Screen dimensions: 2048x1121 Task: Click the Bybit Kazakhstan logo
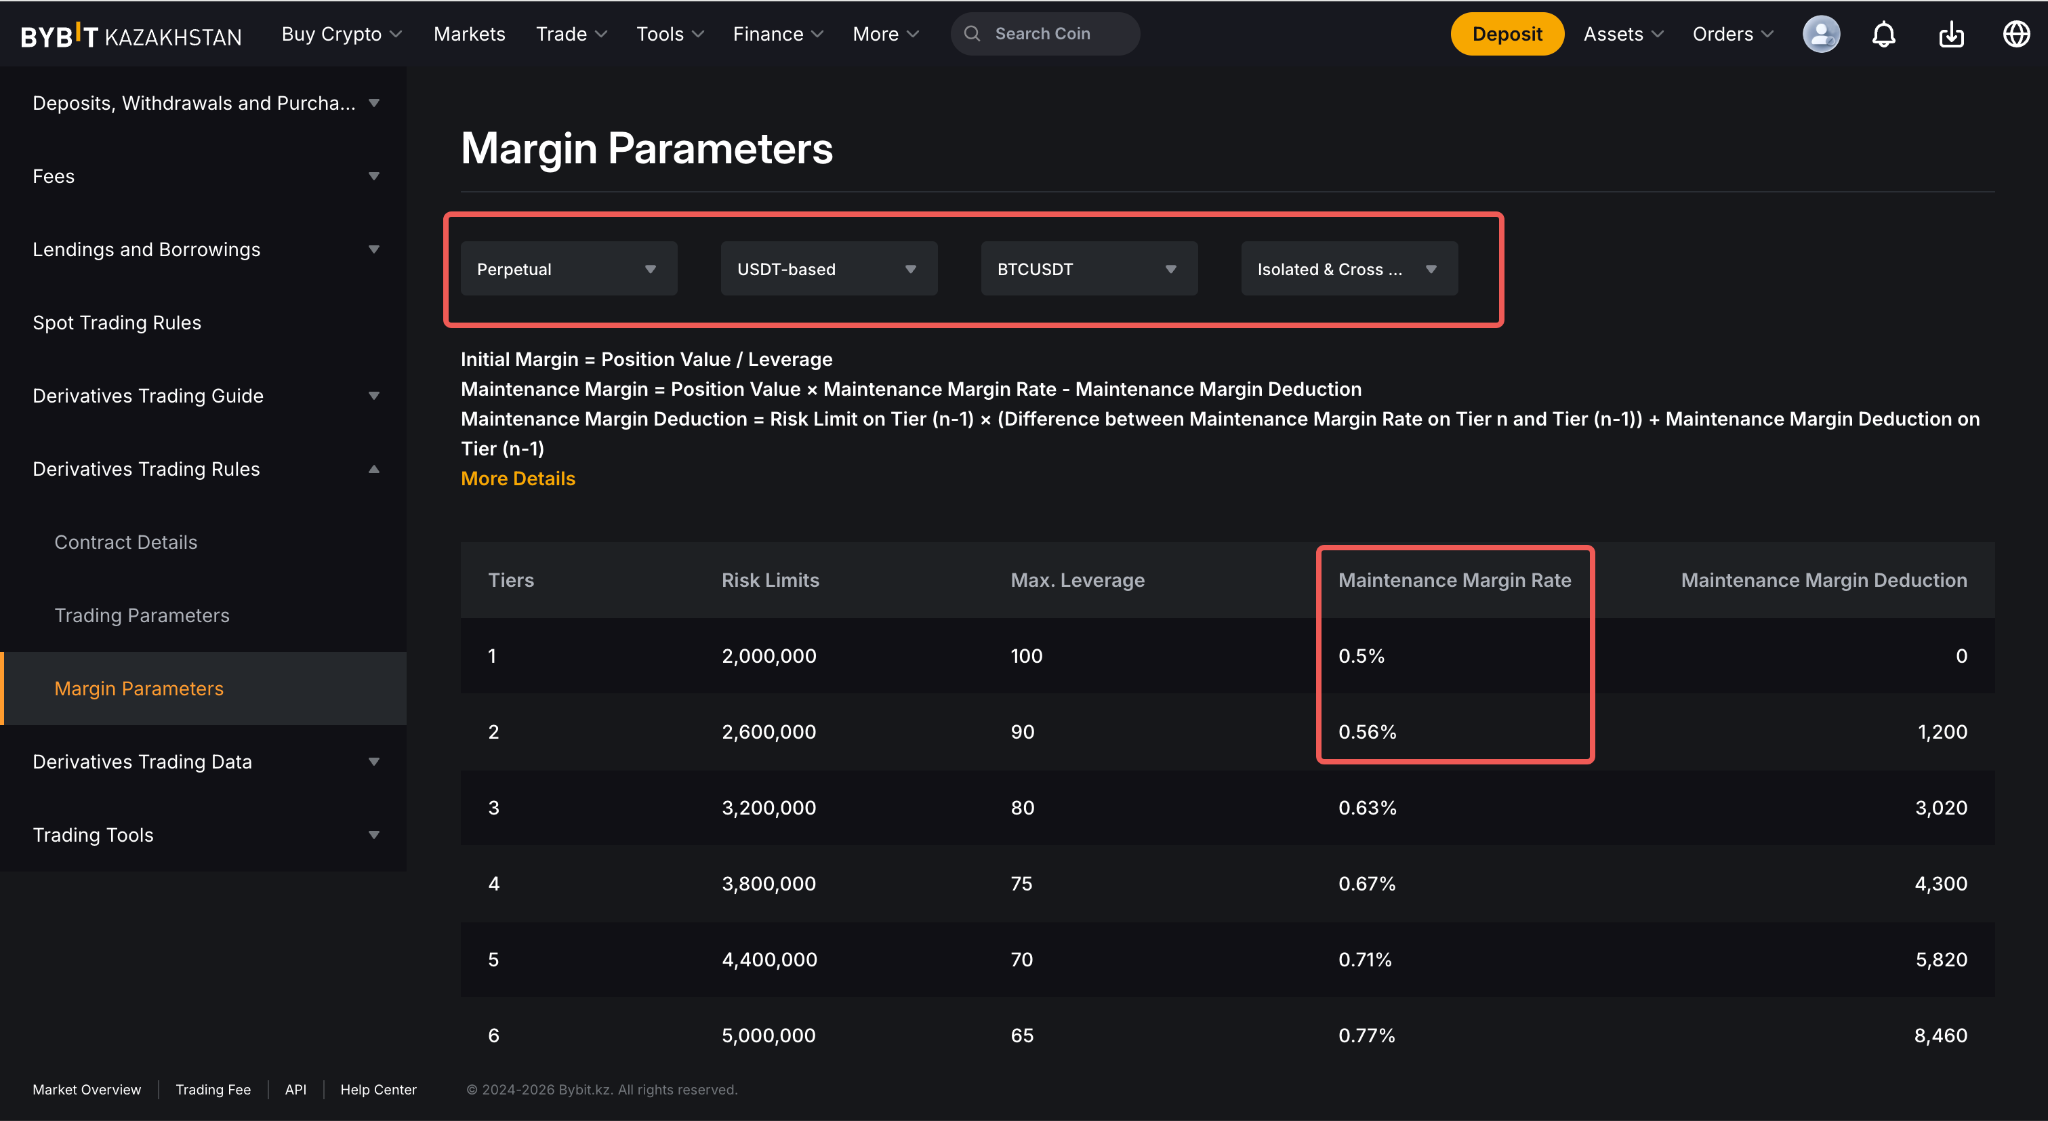tap(131, 35)
